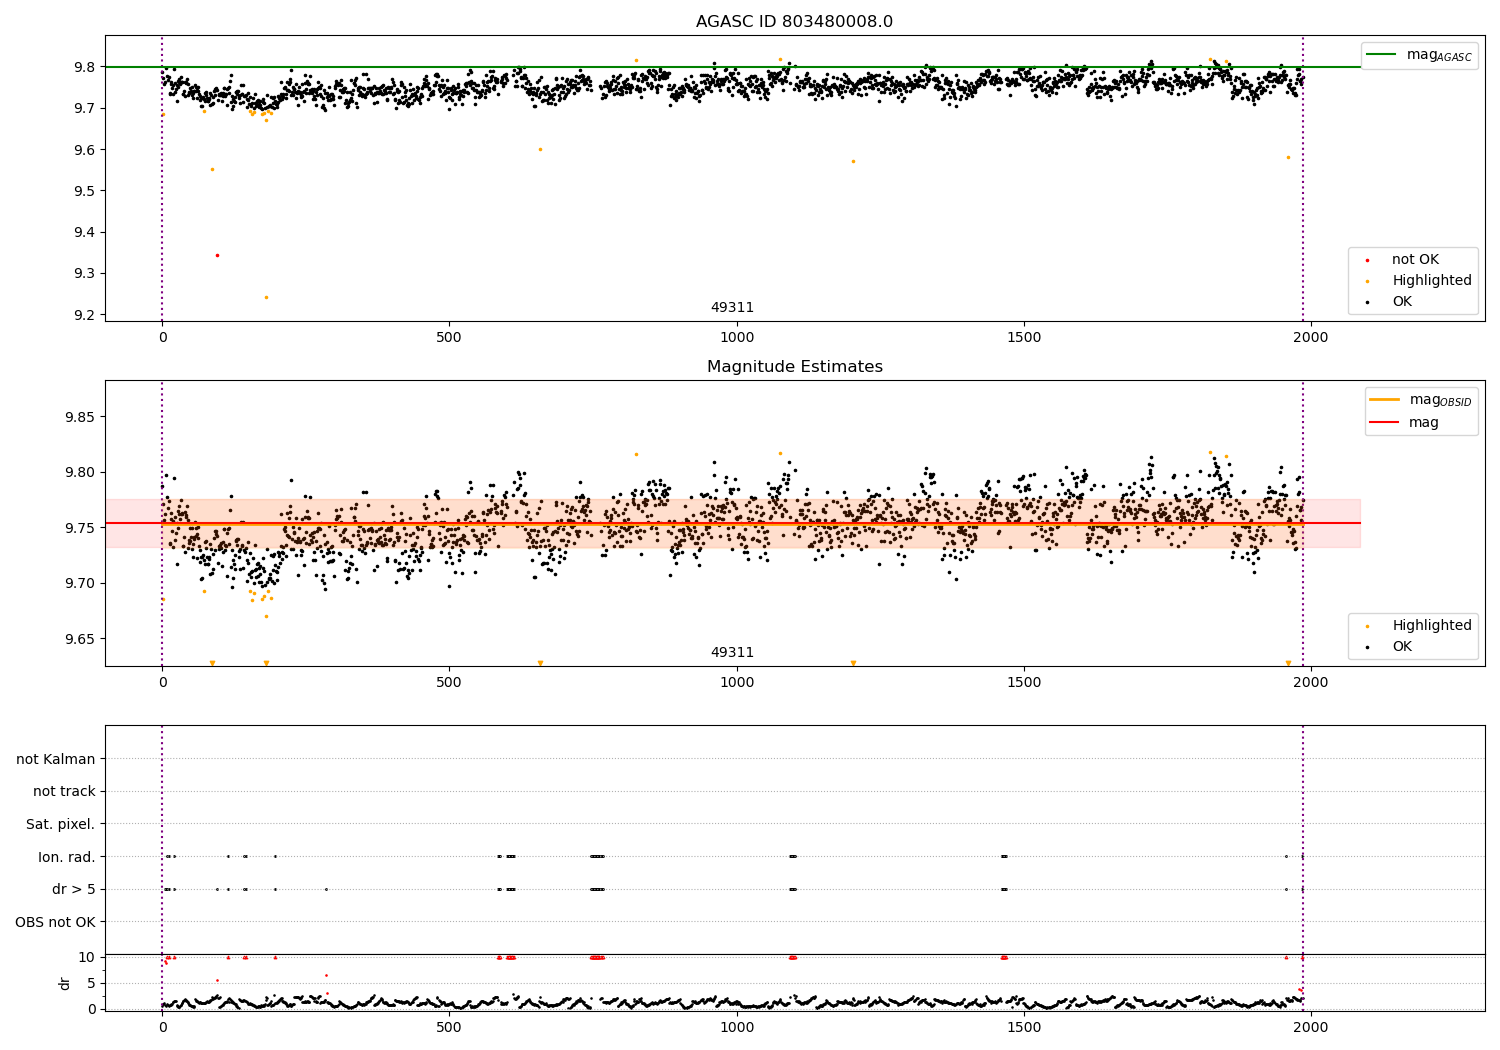Click the 49311 label in the middle plot

(732, 653)
